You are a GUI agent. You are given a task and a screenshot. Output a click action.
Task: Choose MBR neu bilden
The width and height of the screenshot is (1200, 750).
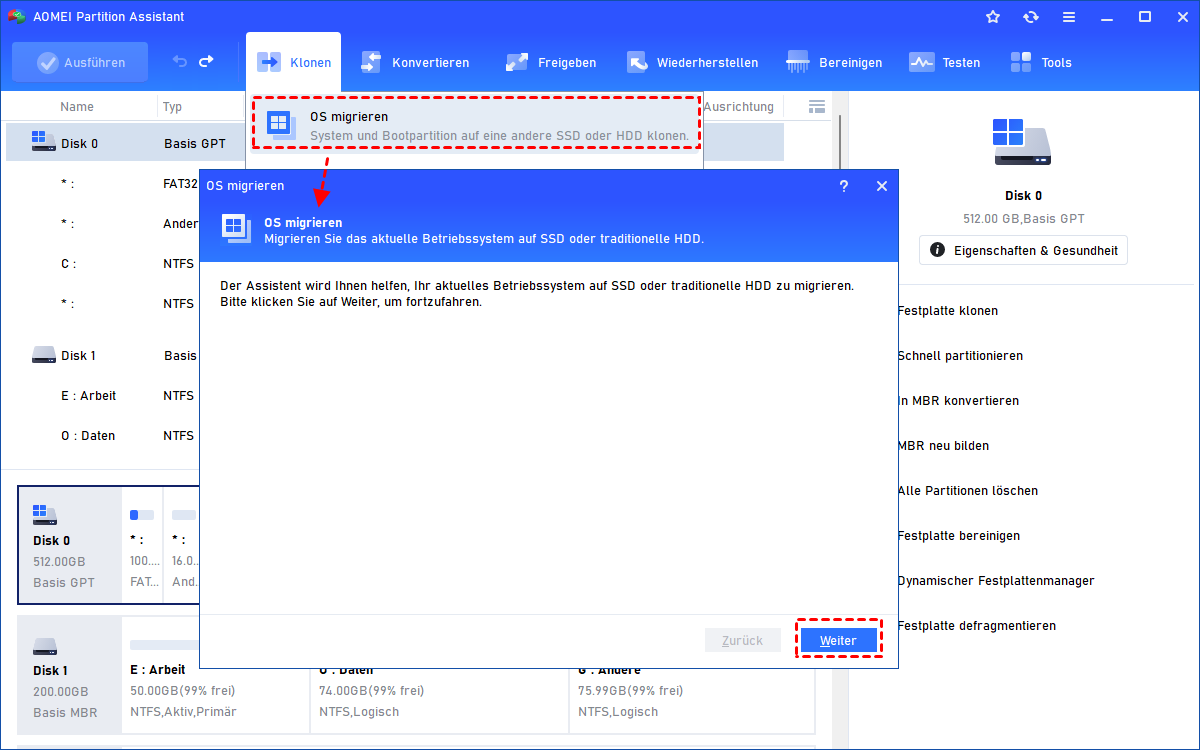tap(943, 446)
